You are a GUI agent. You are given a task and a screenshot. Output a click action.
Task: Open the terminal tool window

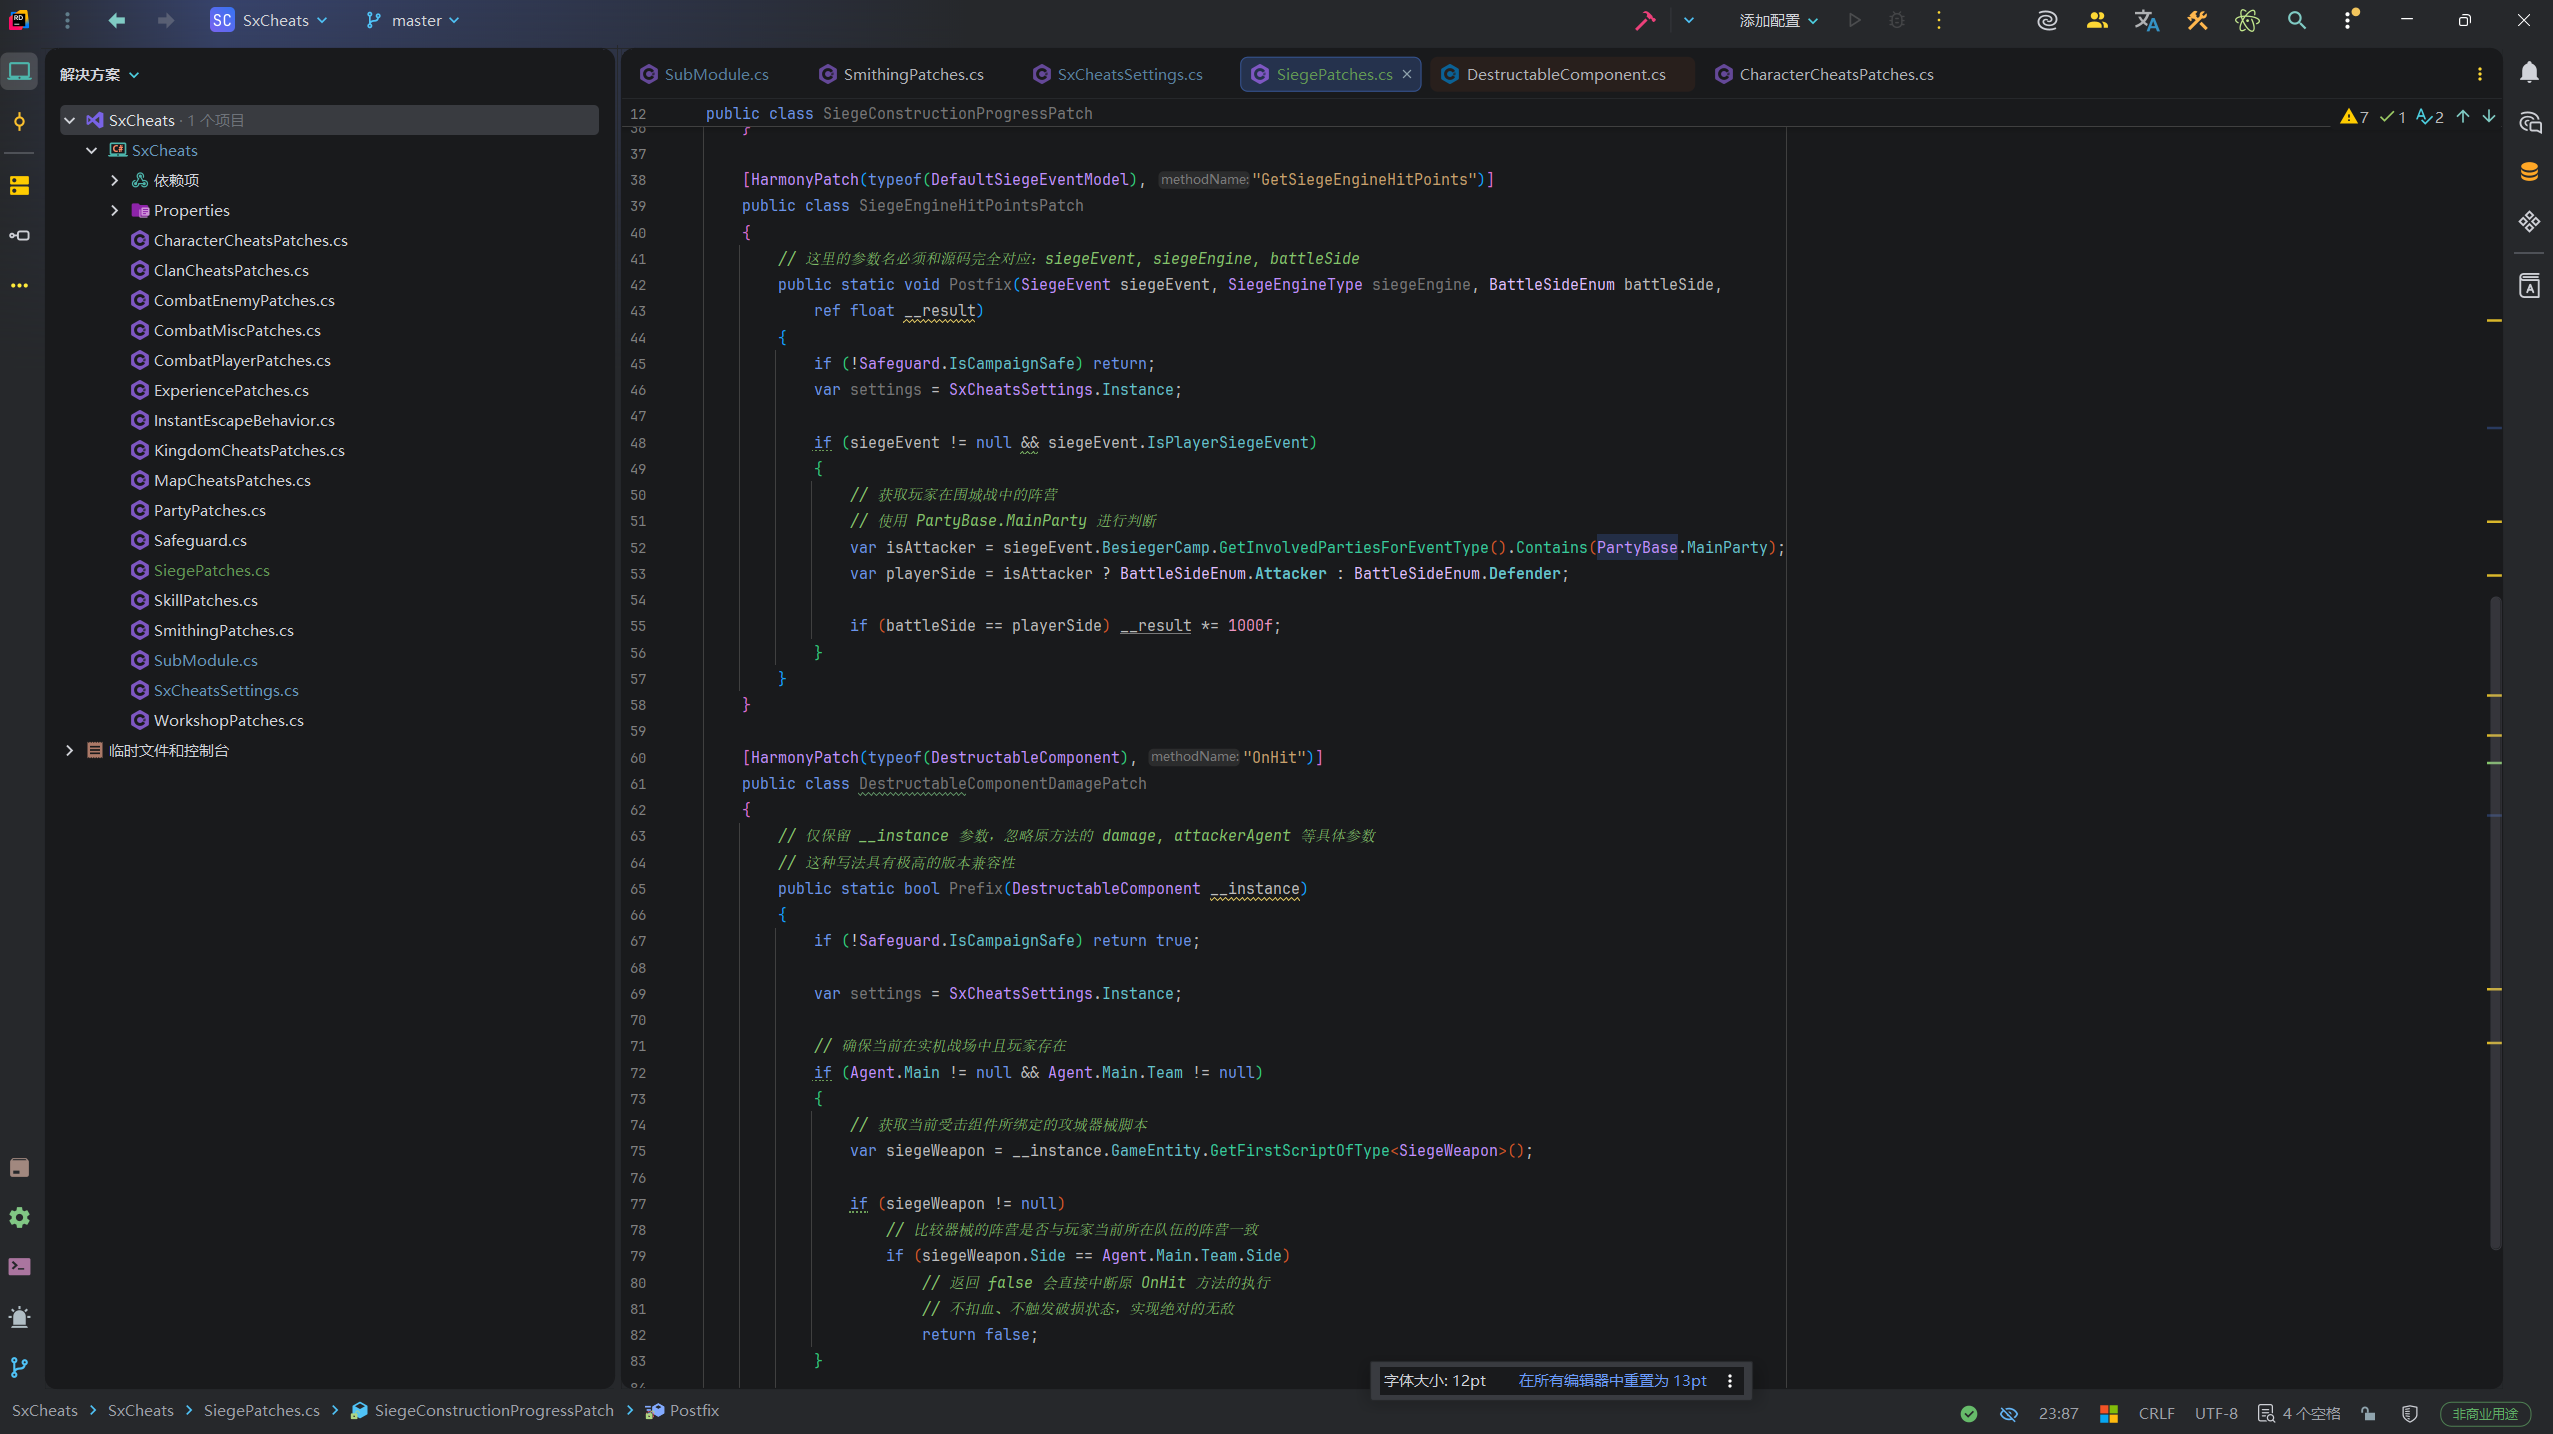tap(19, 1267)
